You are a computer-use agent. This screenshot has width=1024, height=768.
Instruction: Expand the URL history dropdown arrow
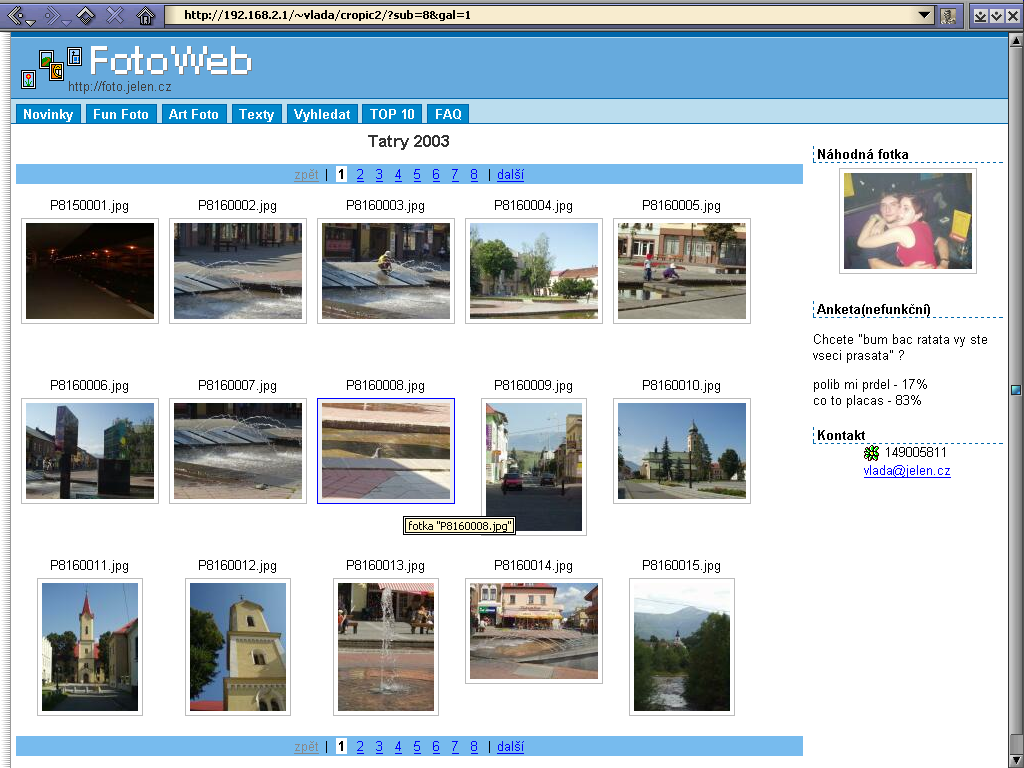(x=926, y=15)
